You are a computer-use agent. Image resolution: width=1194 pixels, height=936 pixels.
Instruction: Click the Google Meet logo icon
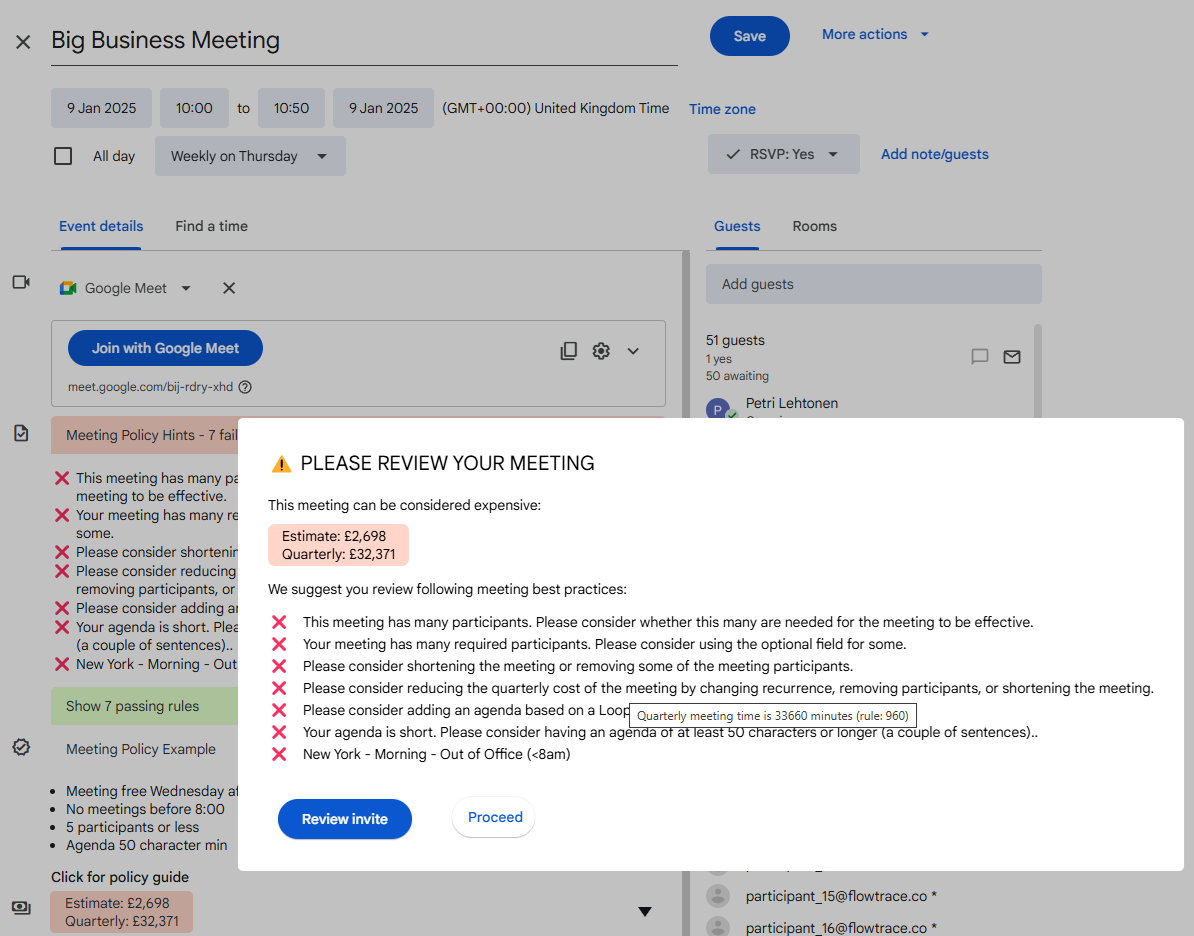coord(68,287)
